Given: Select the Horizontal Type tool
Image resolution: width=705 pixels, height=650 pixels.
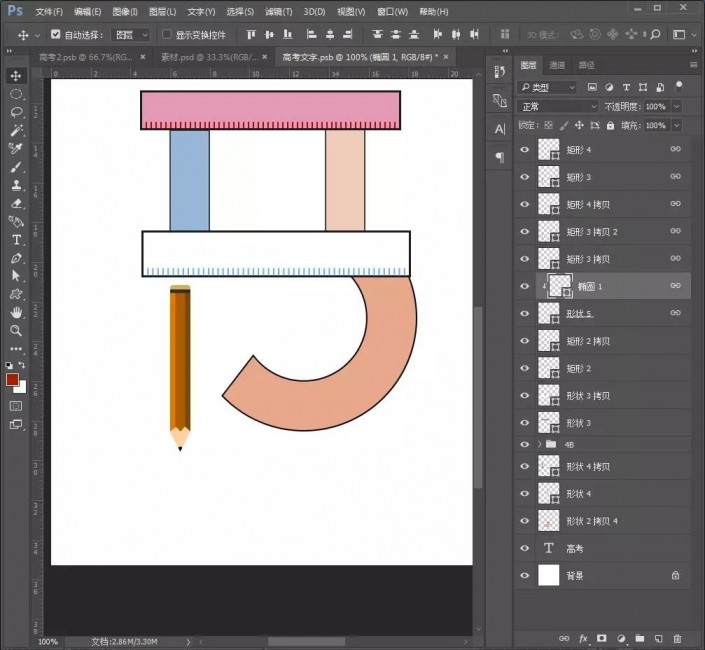Looking at the screenshot, I should click(16, 240).
